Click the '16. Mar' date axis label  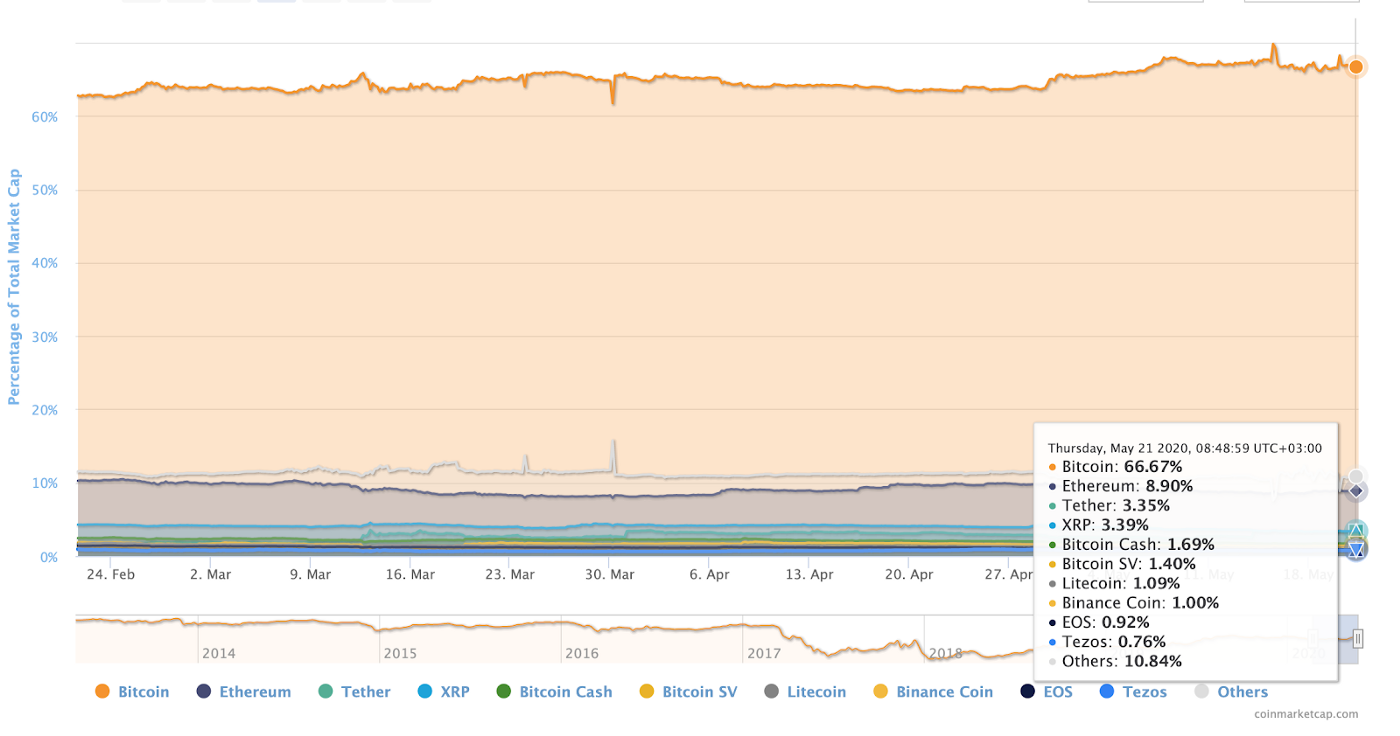[410, 575]
